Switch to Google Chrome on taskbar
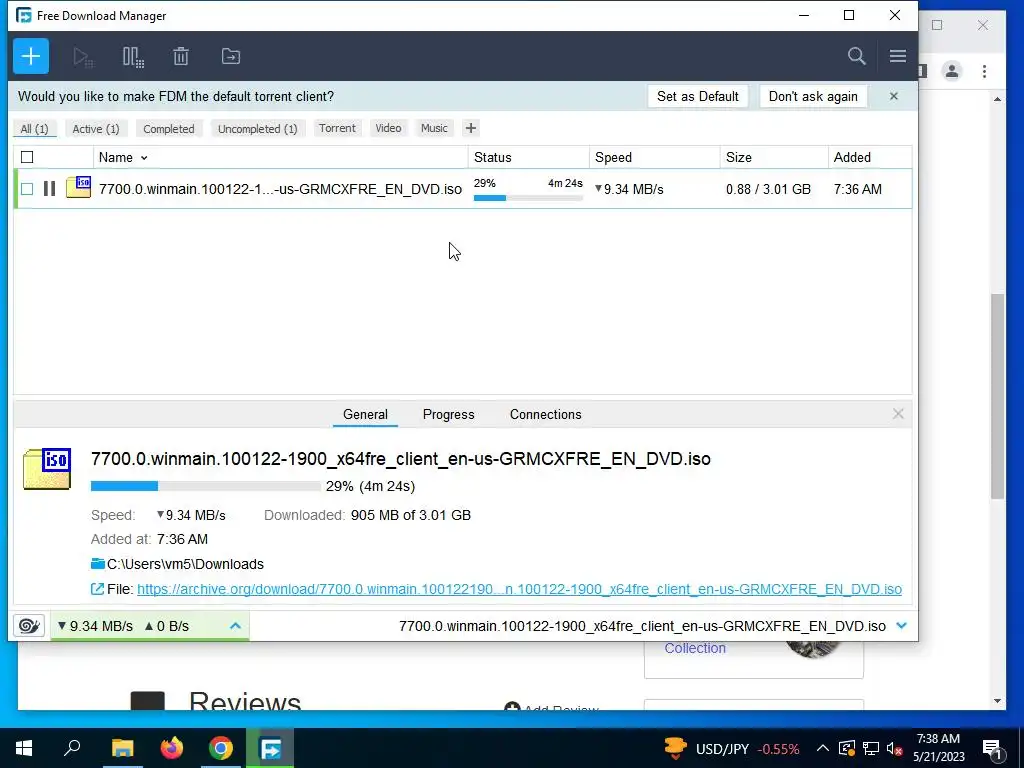 click(221, 748)
